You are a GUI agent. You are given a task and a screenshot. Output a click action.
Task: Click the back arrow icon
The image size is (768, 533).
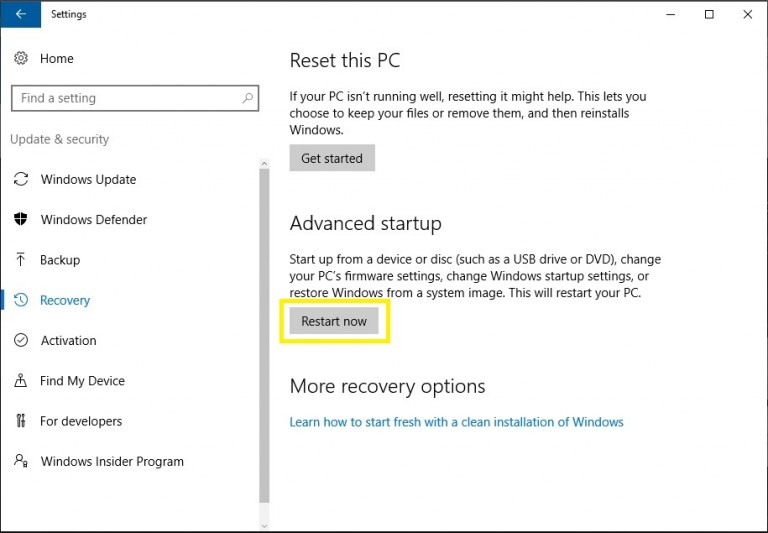[21, 14]
